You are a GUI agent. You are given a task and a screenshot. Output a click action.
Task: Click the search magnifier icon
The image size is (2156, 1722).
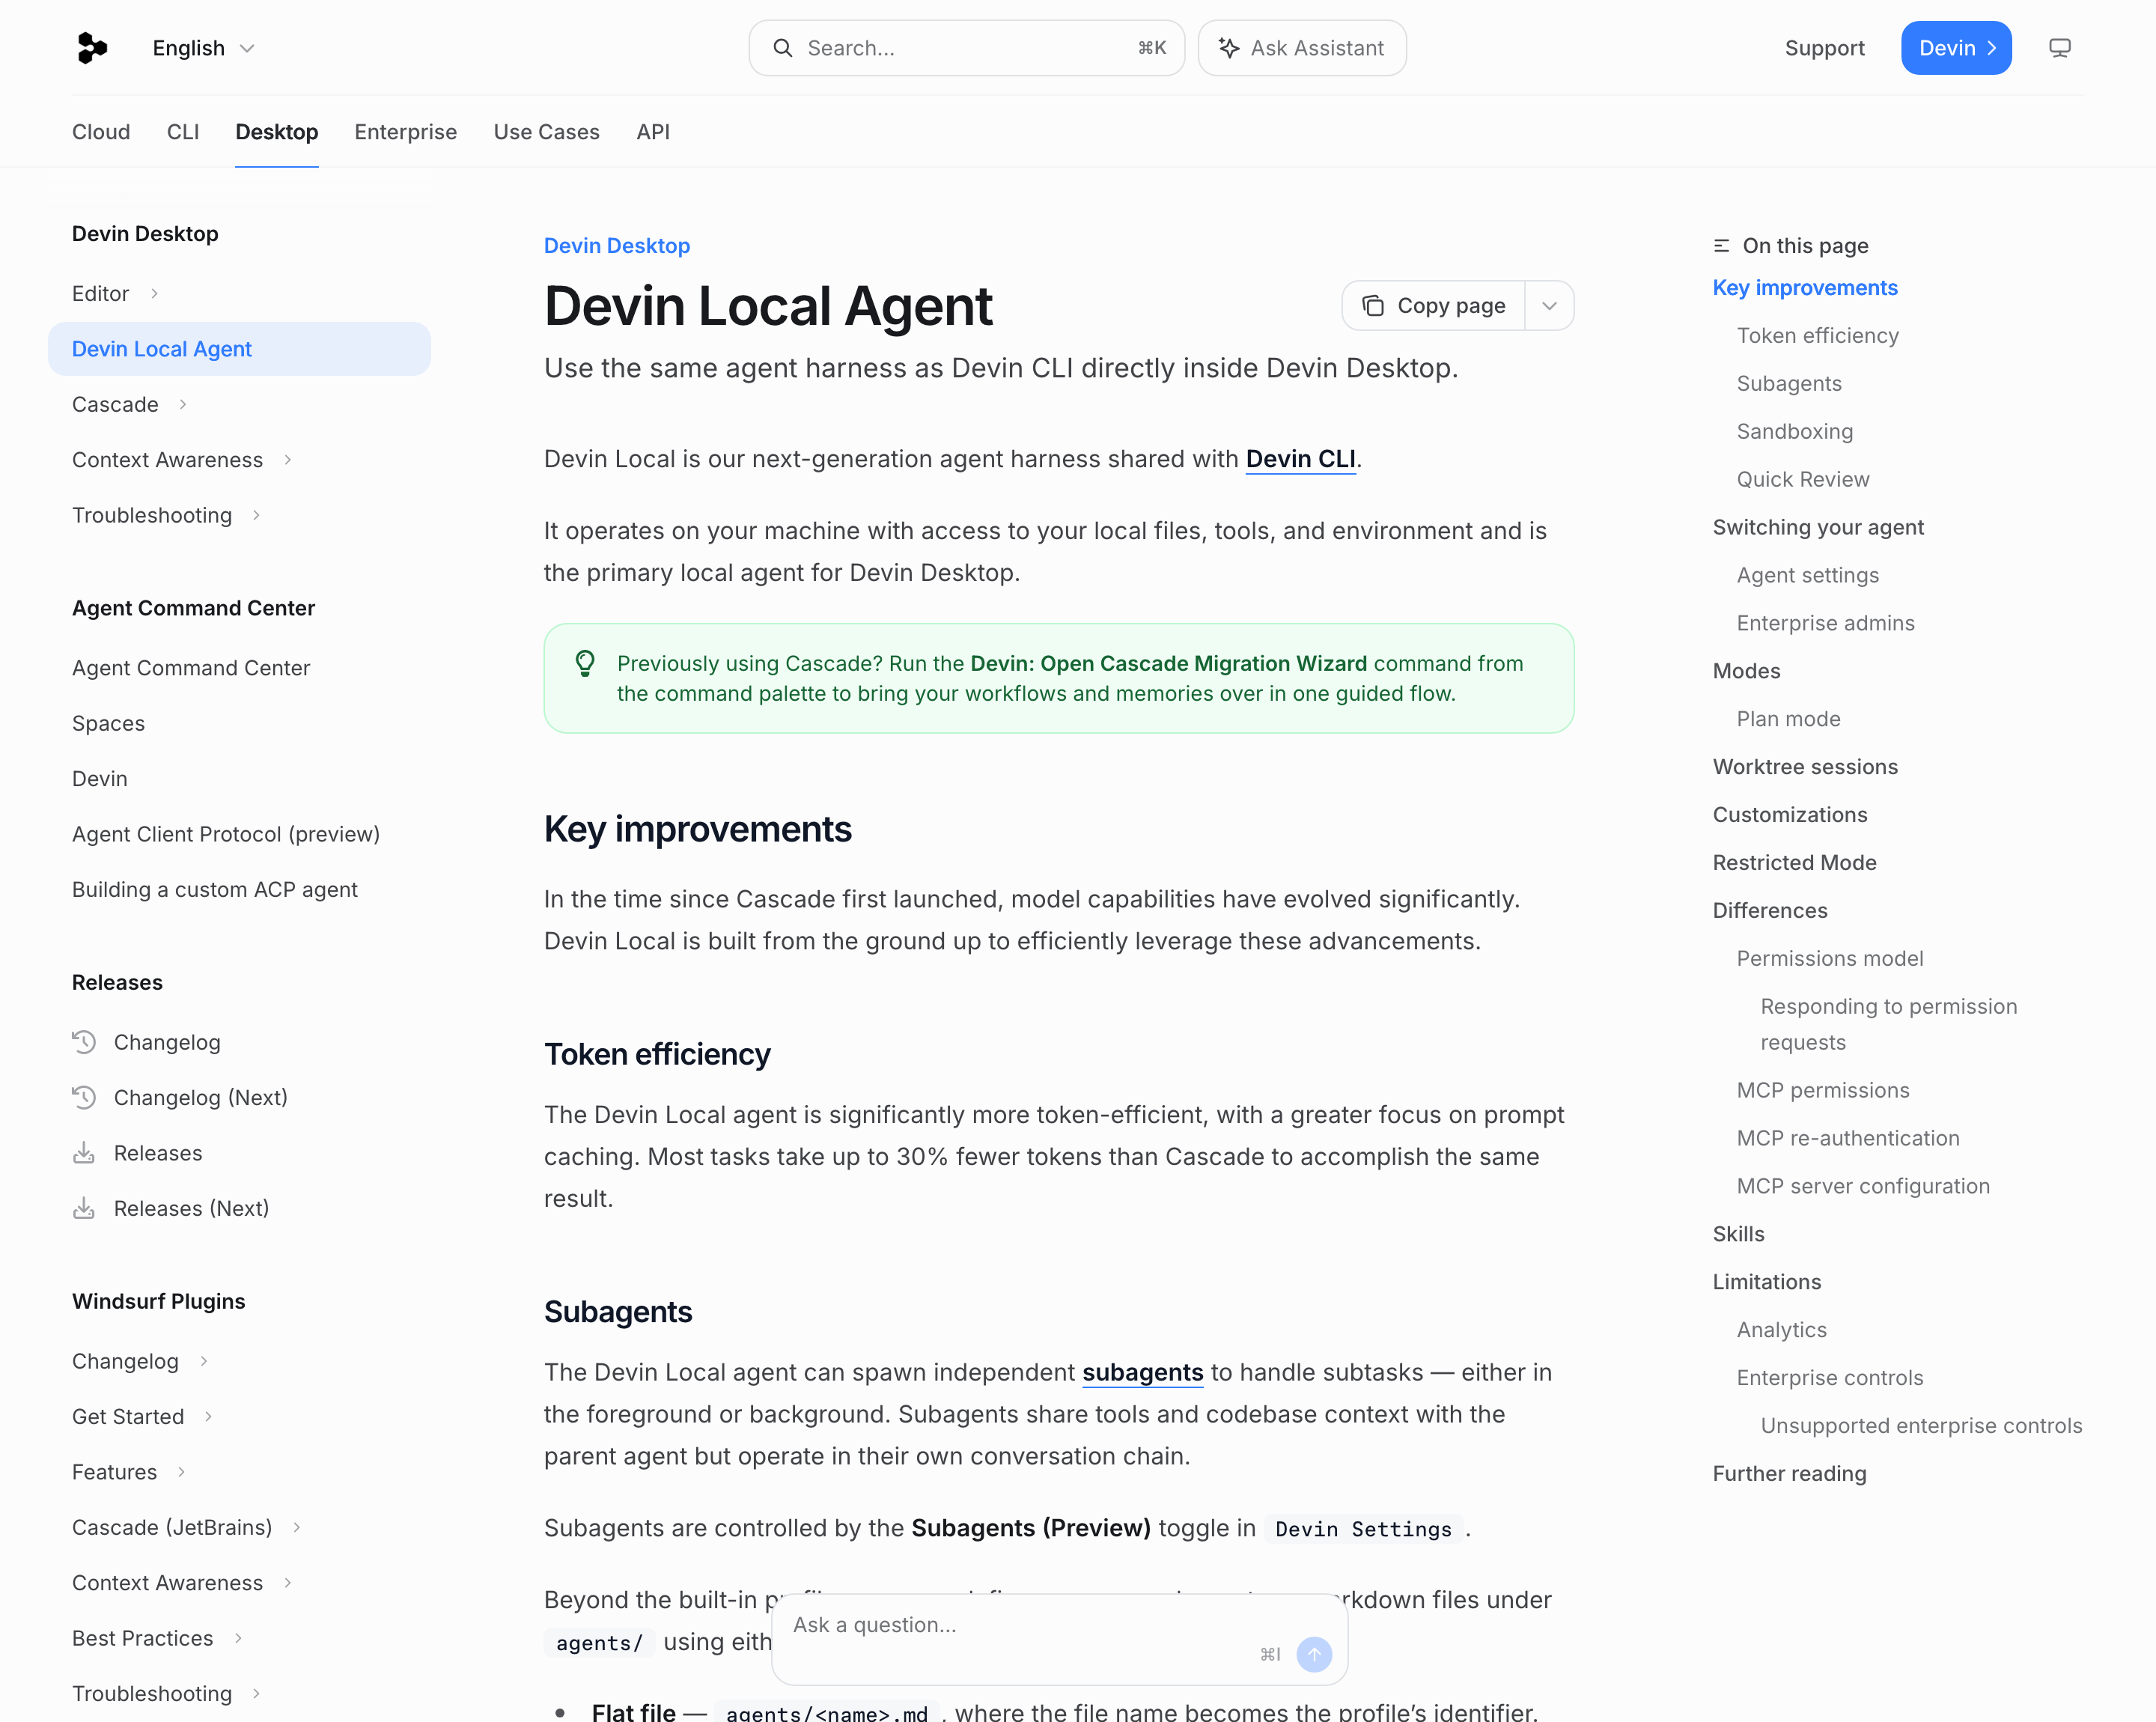[x=783, y=48]
